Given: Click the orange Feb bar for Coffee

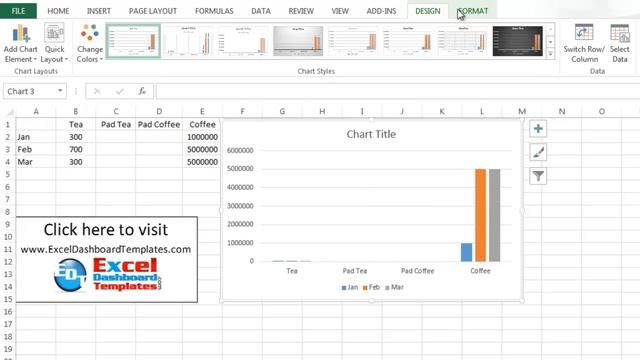Looking at the screenshot, I should (x=480, y=215).
